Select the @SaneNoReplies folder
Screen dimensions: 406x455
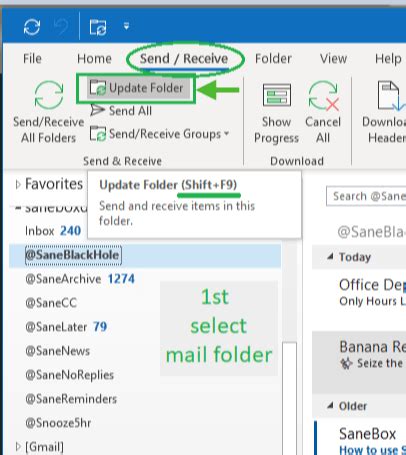70,375
